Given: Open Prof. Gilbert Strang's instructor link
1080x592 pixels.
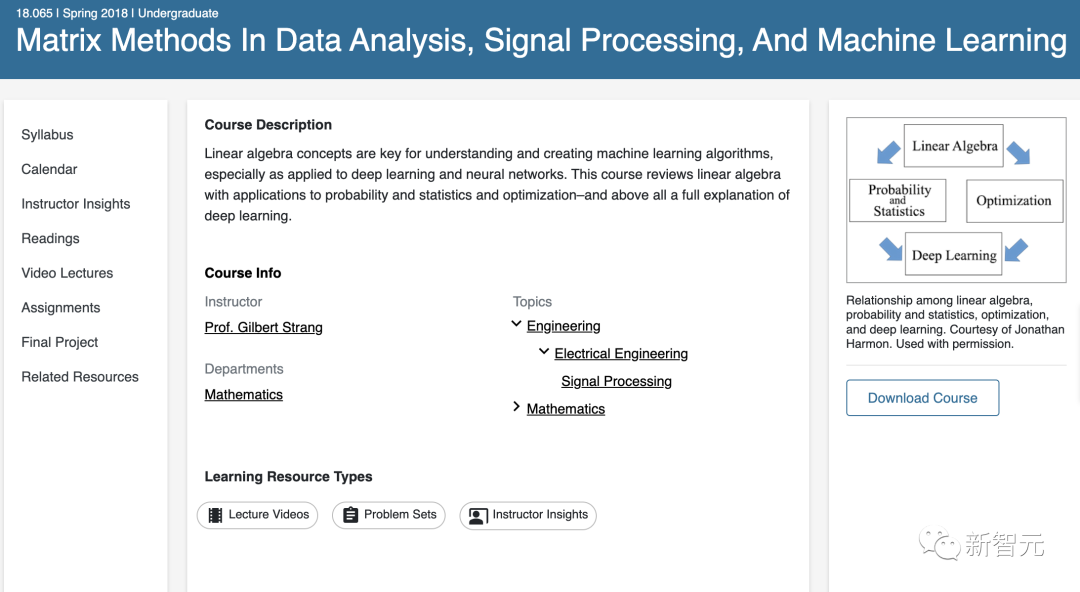Looking at the screenshot, I should coord(263,327).
